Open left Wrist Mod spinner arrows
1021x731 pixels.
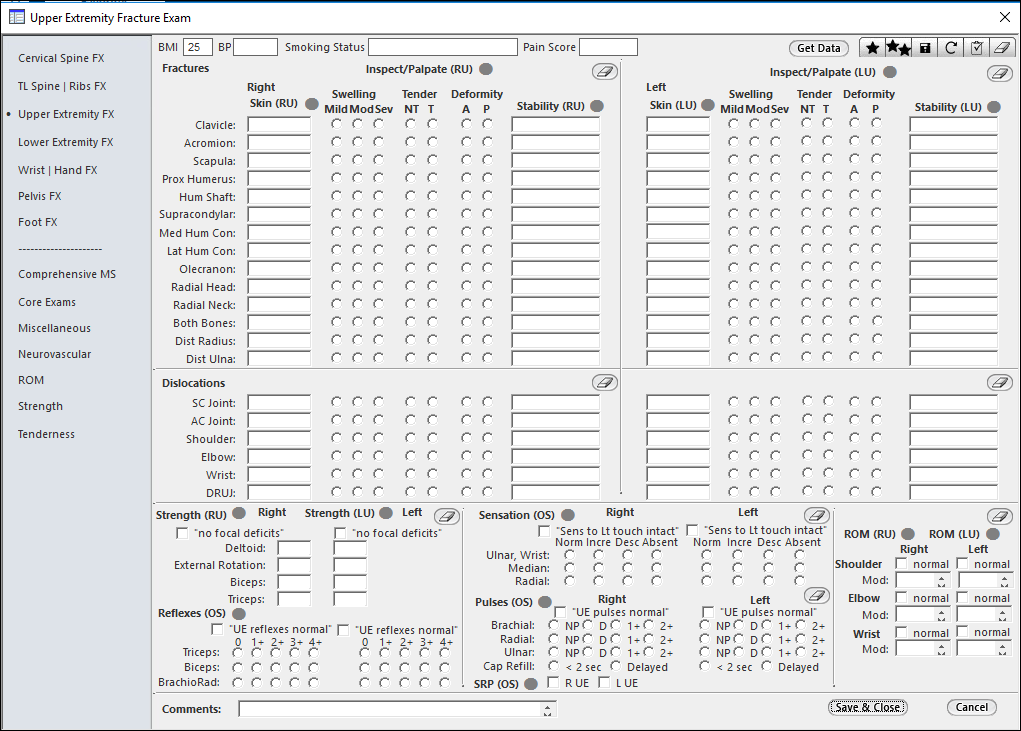1004,648
